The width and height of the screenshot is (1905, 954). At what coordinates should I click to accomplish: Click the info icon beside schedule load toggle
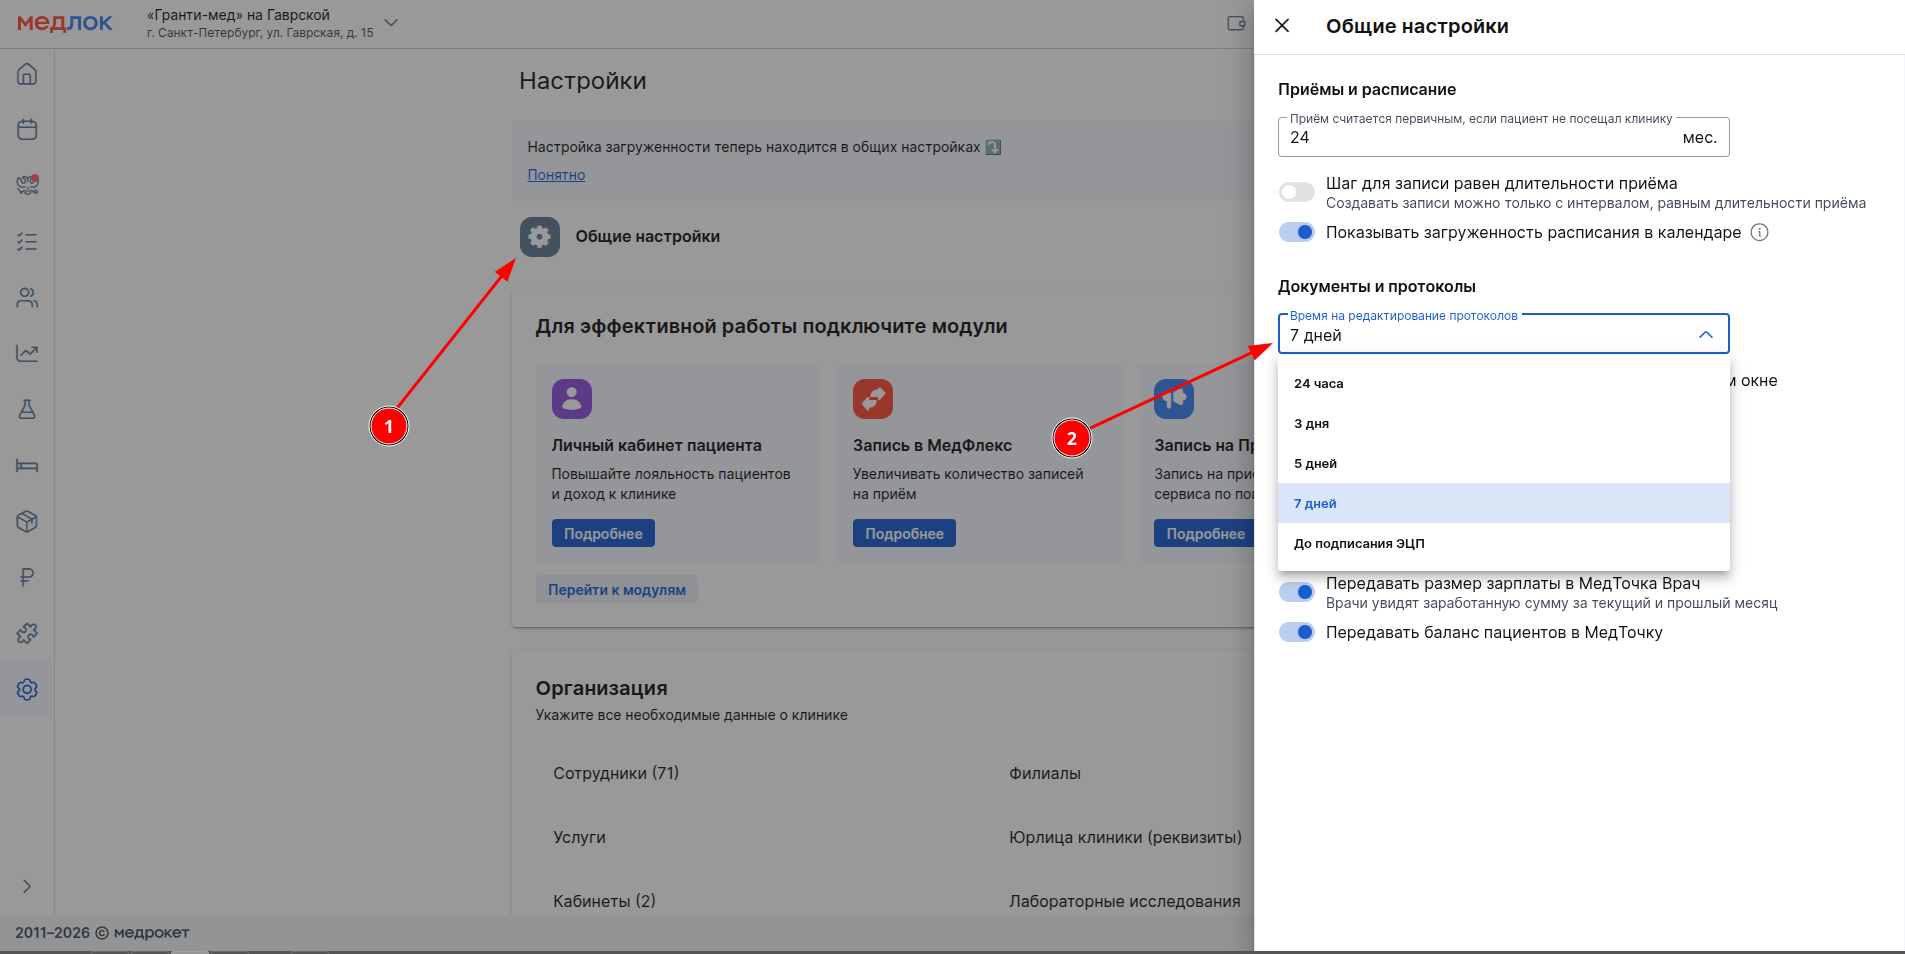[1759, 233]
